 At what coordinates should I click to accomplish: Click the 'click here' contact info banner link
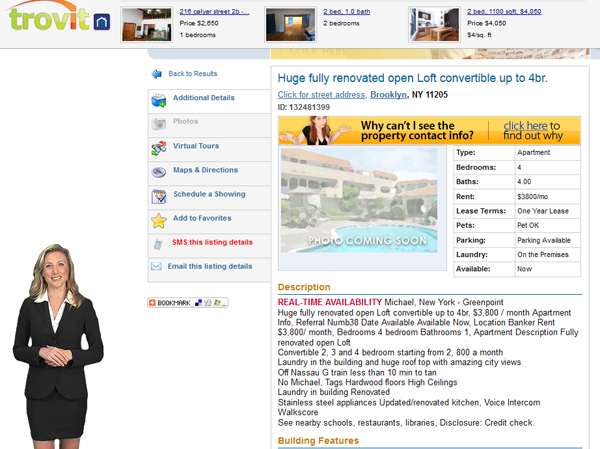[525, 126]
